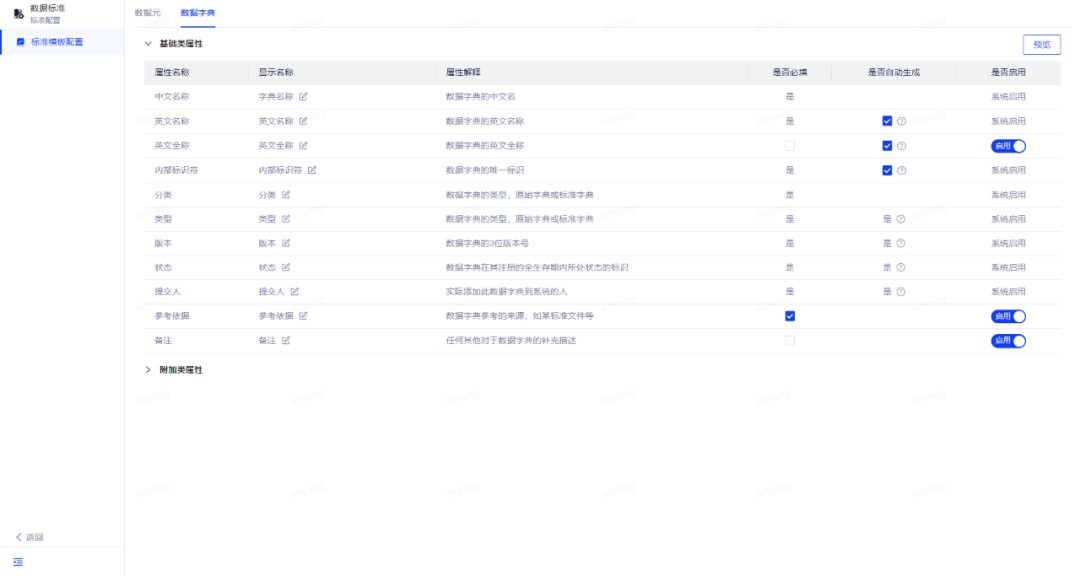Viewport: 1080px width, 576px height.
Task: Click the question mark icon in 版本 row
Action: tap(901, 243)
